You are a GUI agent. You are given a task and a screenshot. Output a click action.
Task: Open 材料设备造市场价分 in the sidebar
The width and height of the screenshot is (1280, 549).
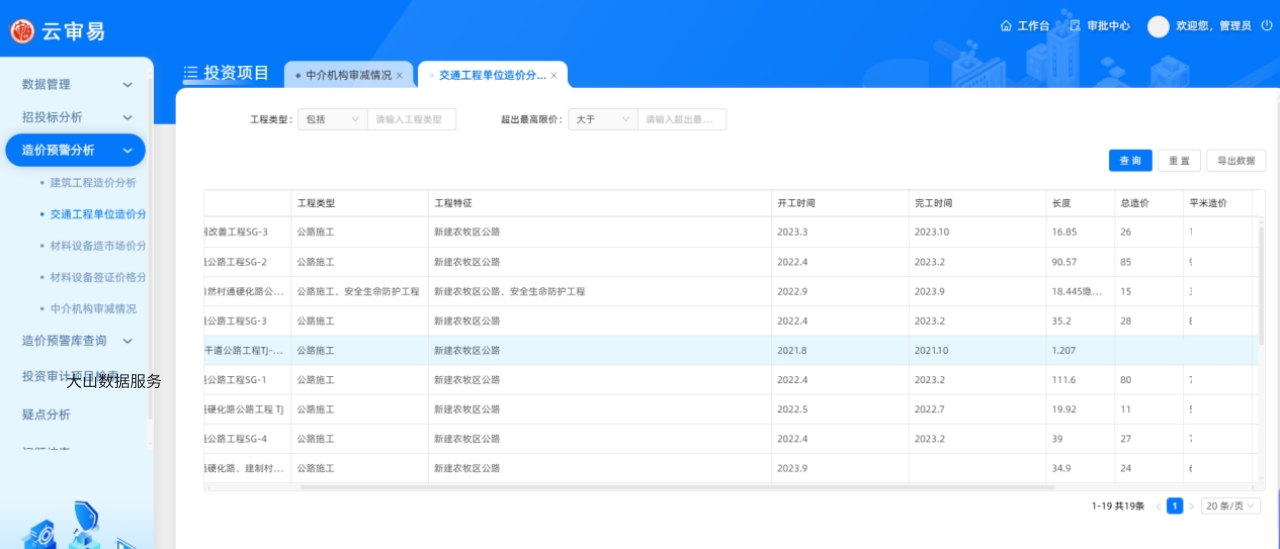[98, 245]
